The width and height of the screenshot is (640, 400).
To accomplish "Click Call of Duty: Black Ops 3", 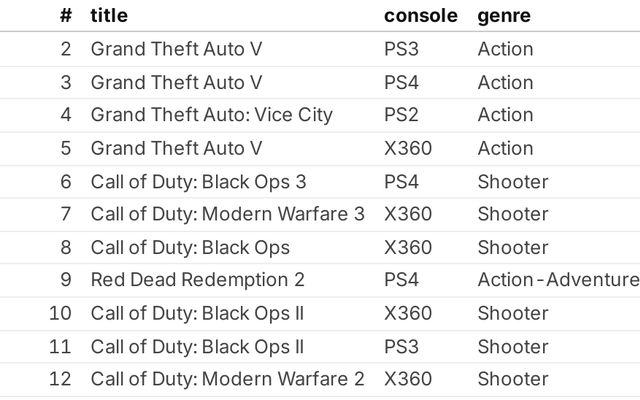I will click(x=198, y=181).
